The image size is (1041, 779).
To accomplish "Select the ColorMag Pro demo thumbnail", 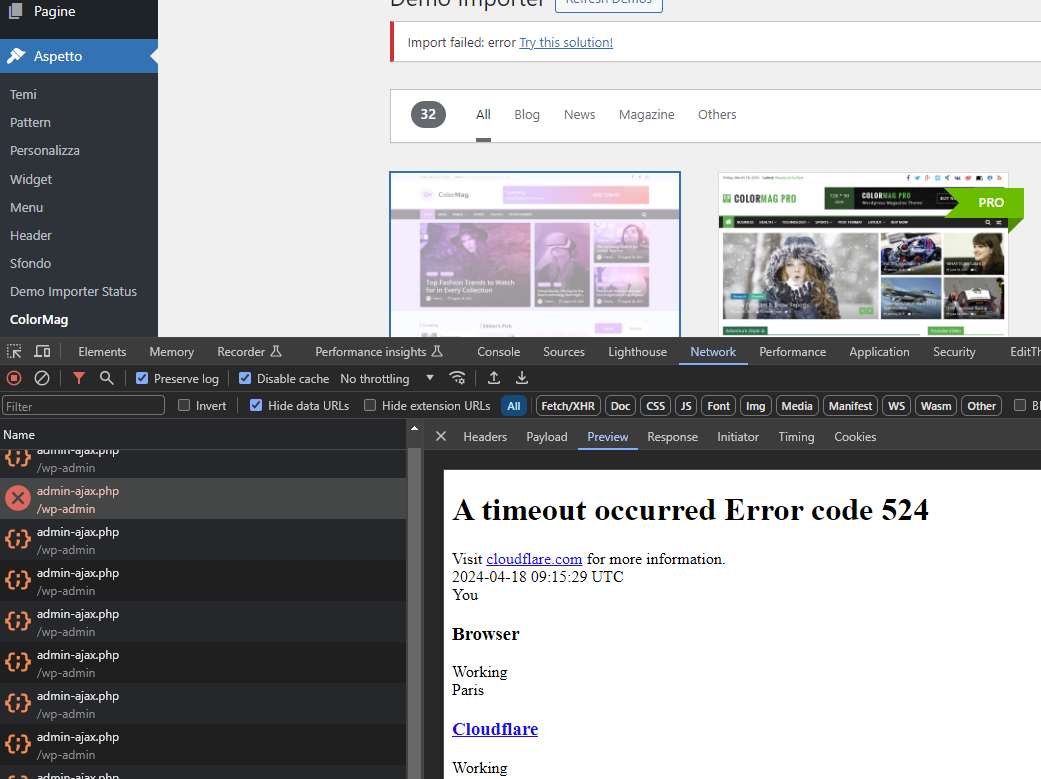I will [x=863, y=254].
